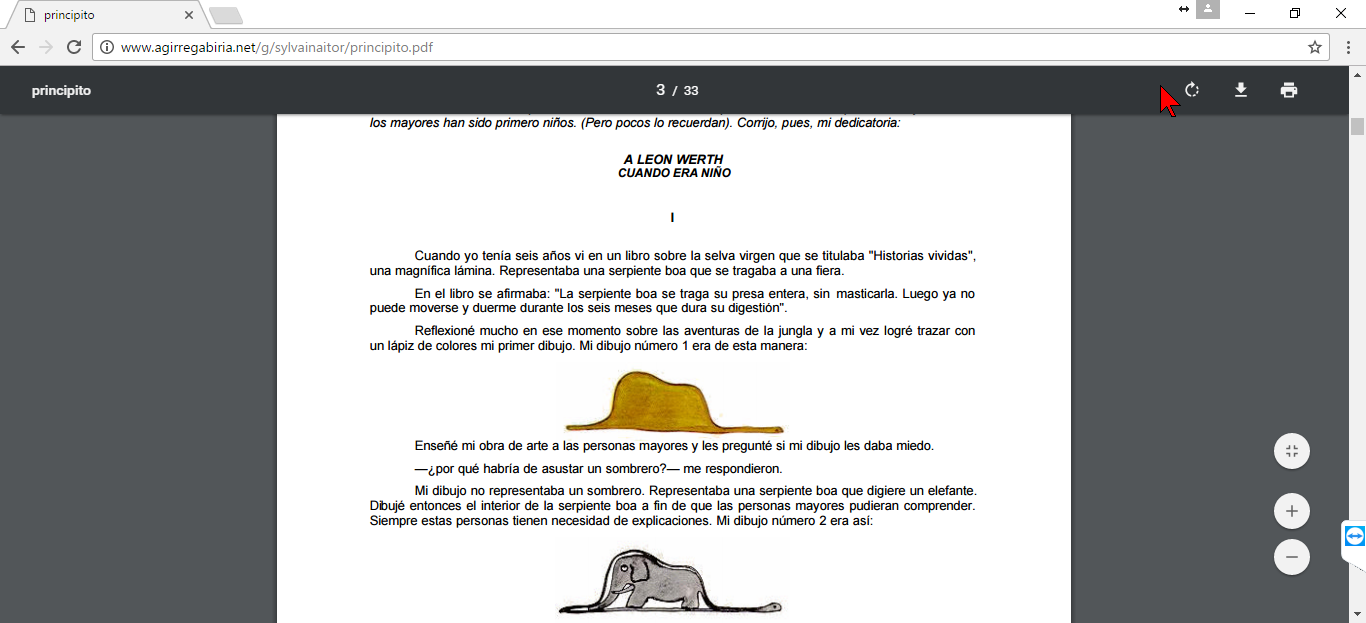1366x623 pixels.
Task: Click the sentence starting '—¿por qué habría de asustar'
Action: tap(598, 469)
